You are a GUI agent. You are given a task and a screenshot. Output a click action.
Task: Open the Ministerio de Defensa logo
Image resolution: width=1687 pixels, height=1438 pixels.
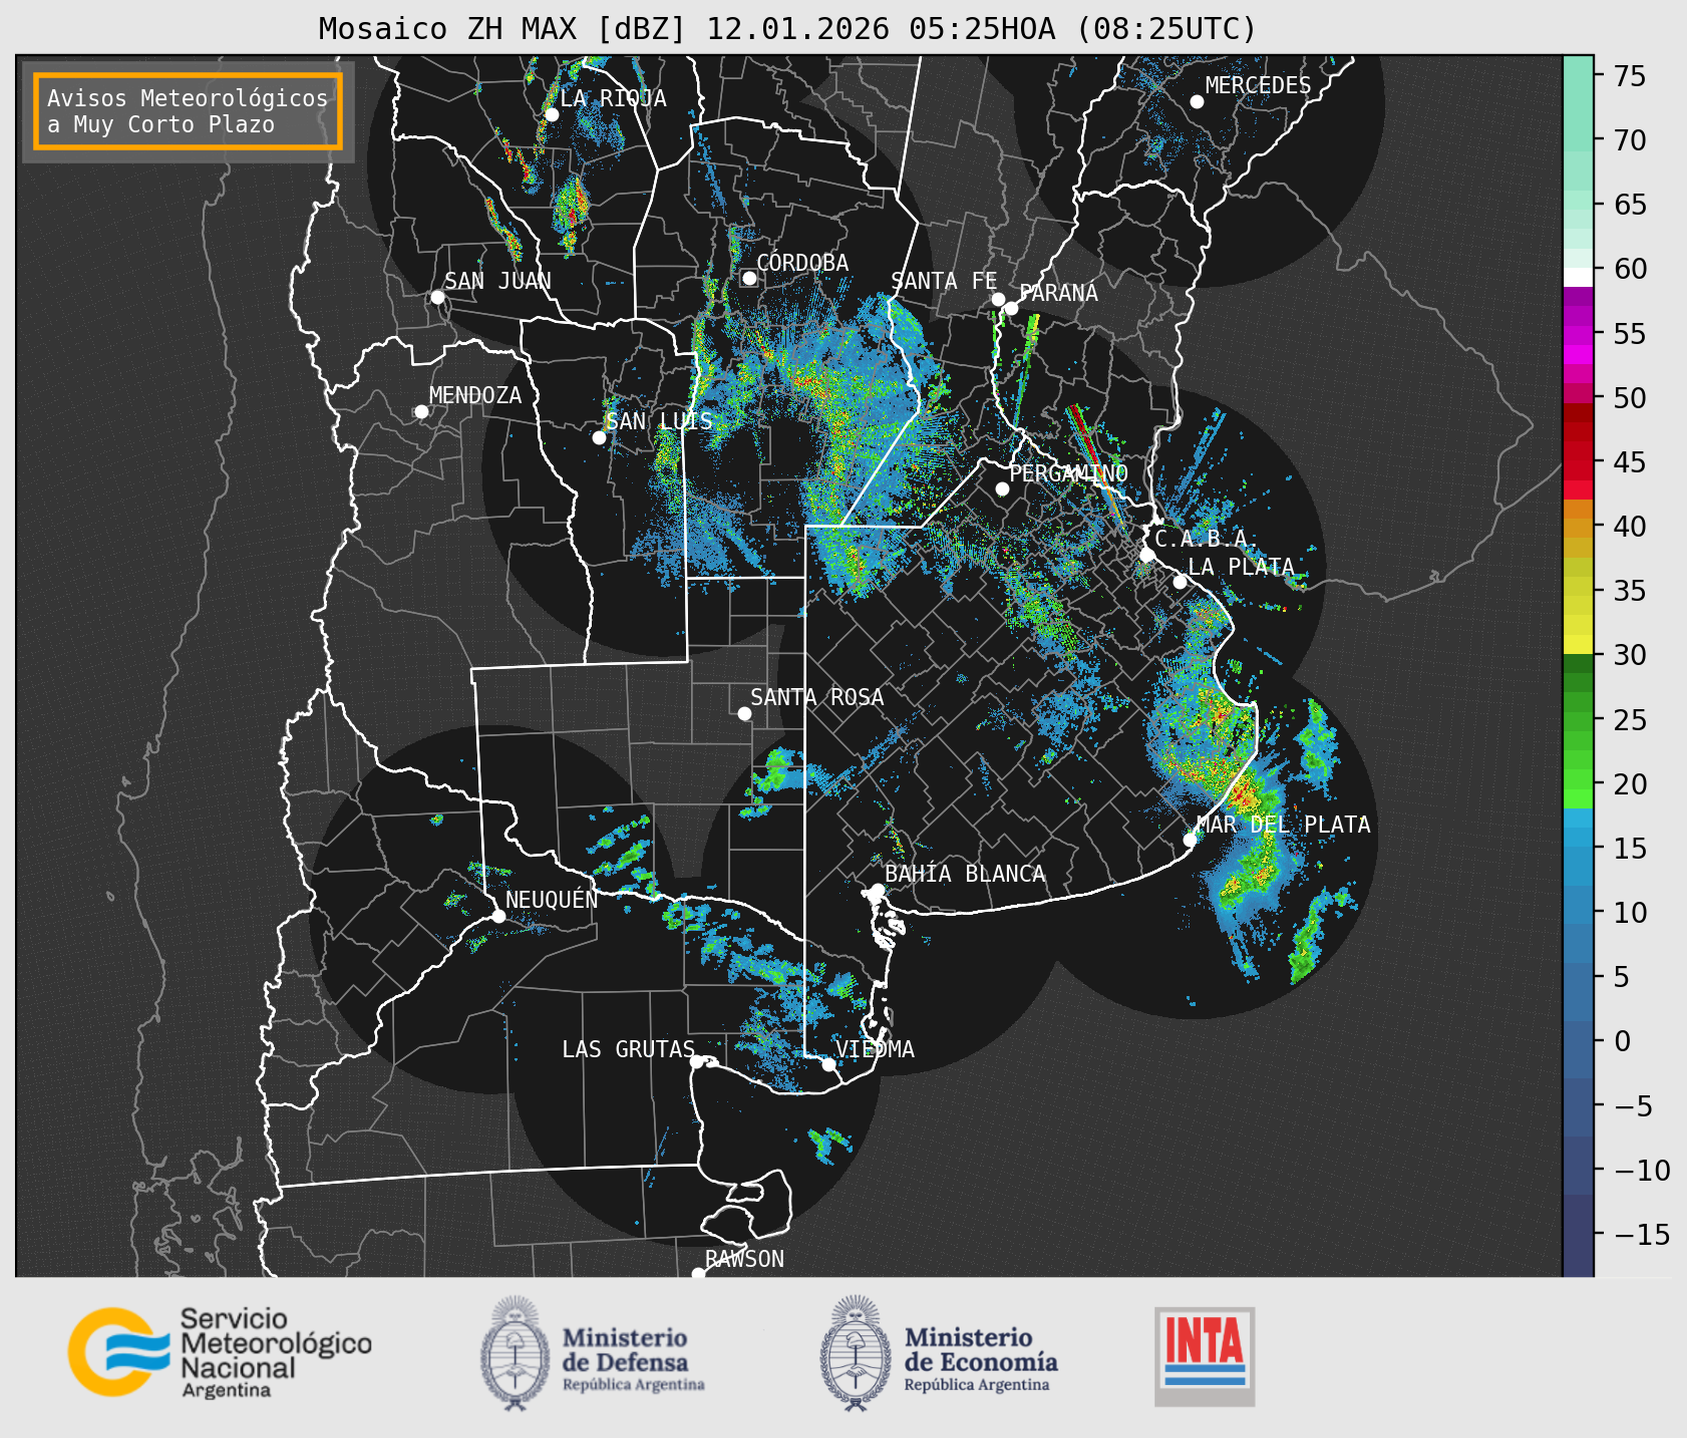tap(593, 1353)
